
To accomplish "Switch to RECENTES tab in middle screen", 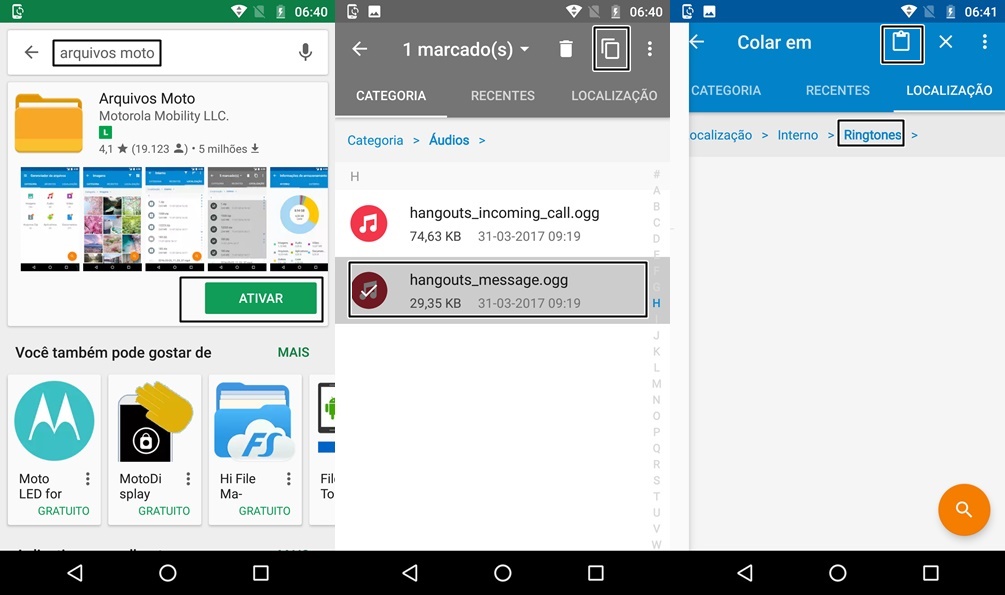I will click(x=502, y=96).
